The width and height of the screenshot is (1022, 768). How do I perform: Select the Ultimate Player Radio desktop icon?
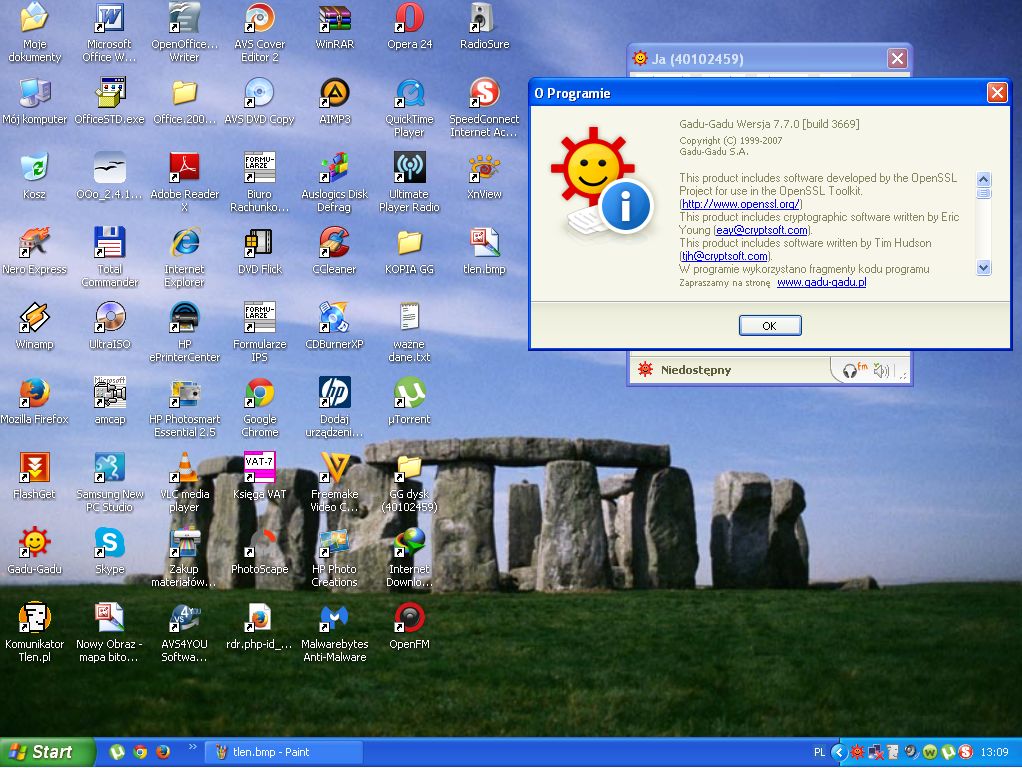(x=409, y=183)
